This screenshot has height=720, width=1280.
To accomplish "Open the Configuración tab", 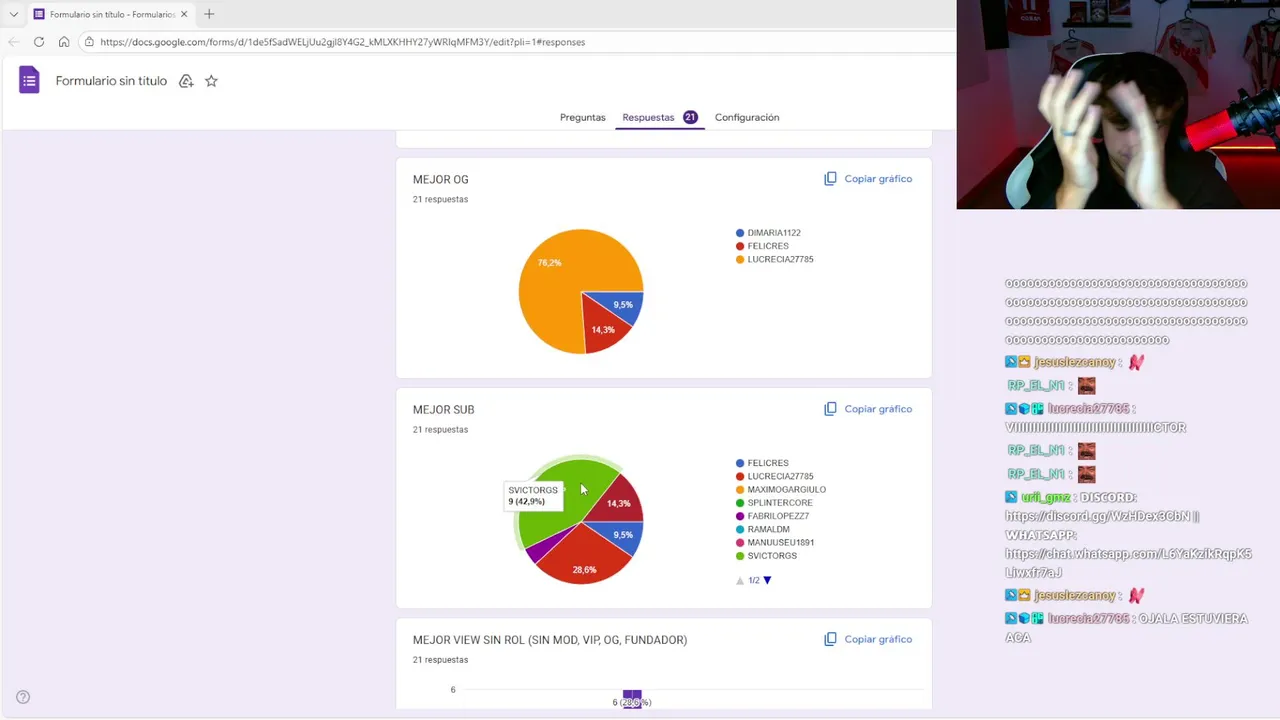I will tap(747, 117).
